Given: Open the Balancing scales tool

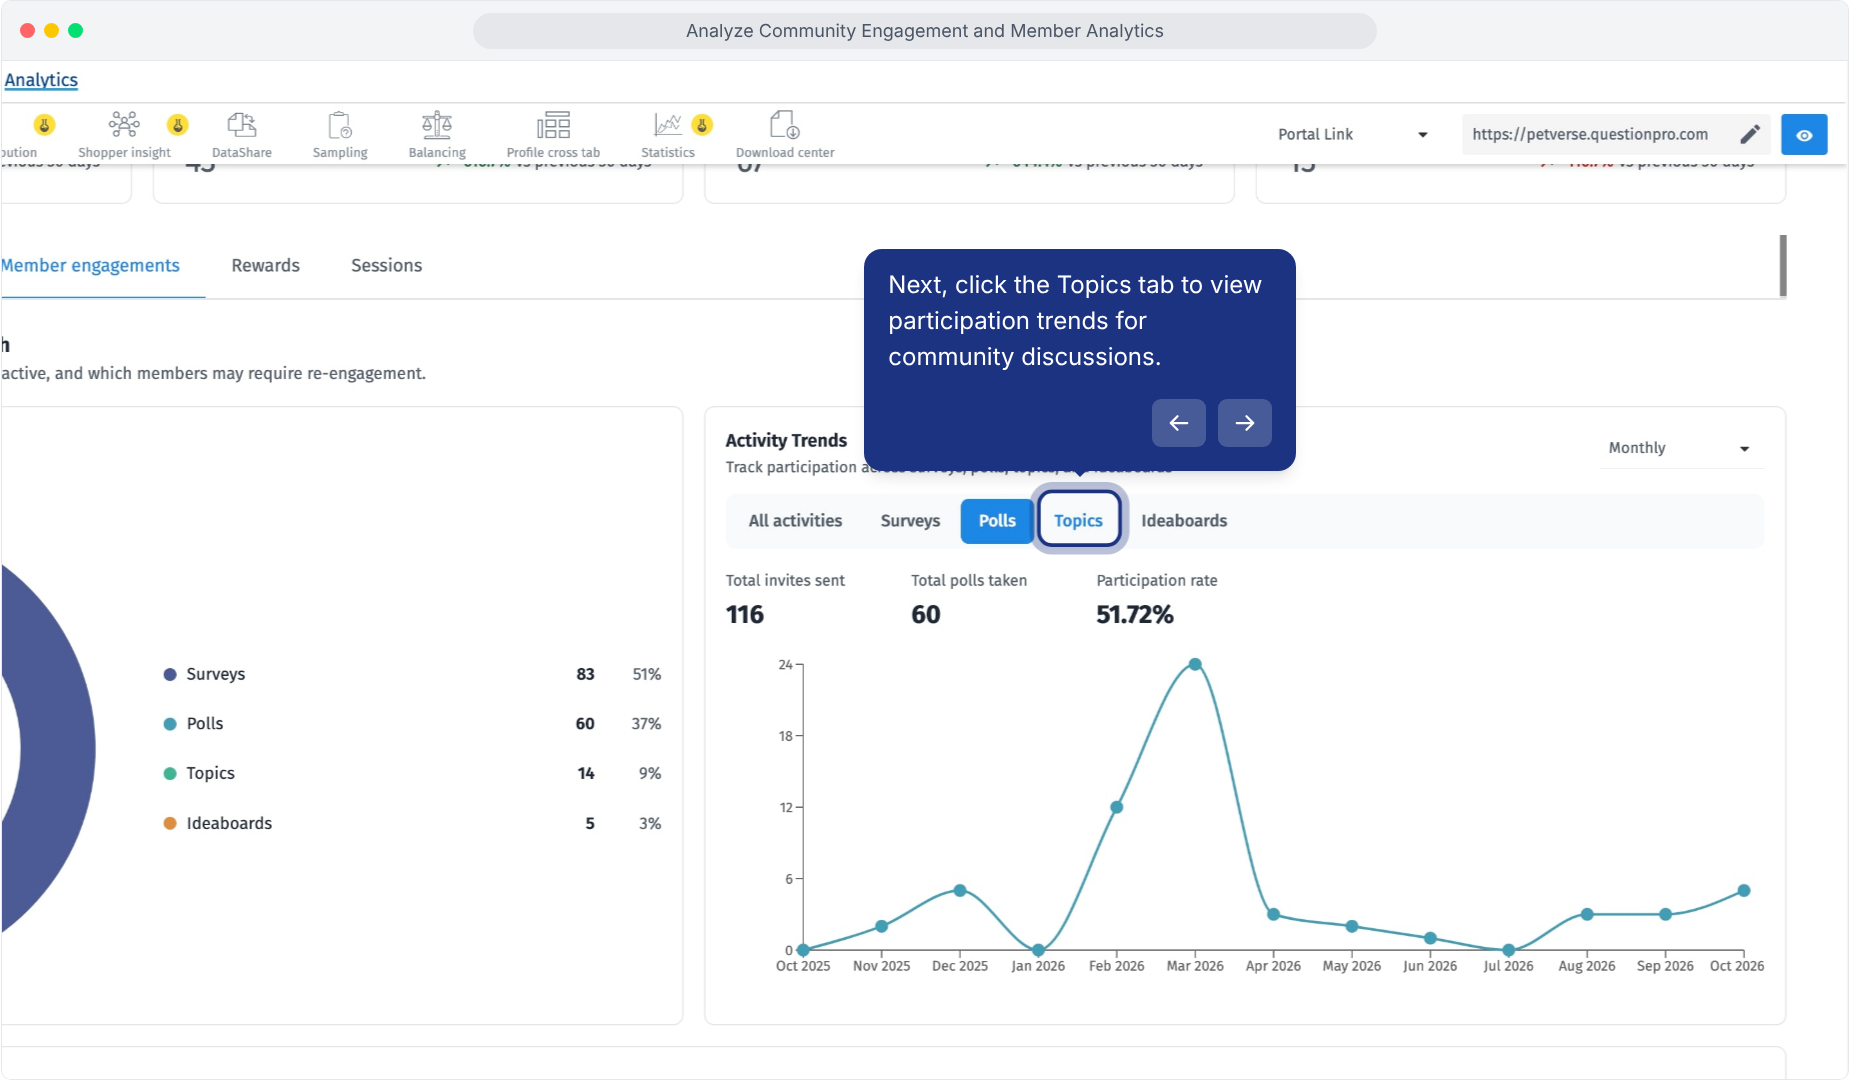Looking at the screenshot, I should pyautogui.click(x=437, y=134).
